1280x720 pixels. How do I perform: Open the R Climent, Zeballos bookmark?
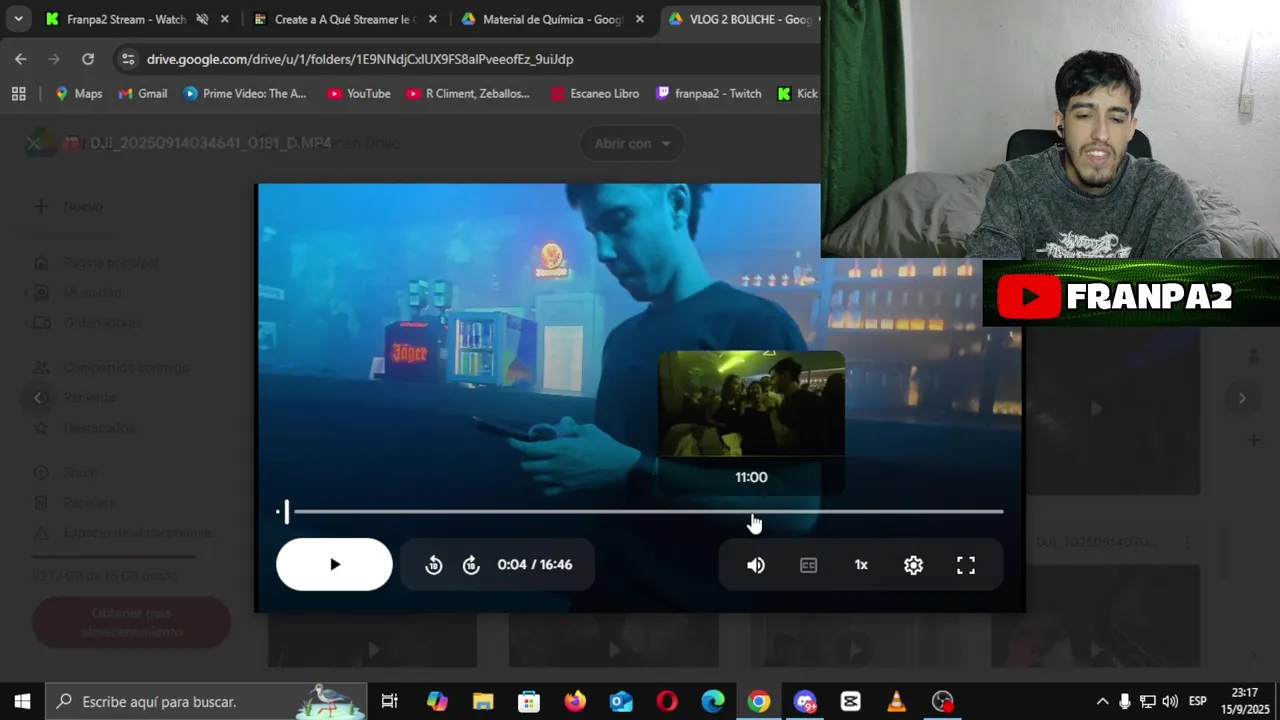coord(468,93)
